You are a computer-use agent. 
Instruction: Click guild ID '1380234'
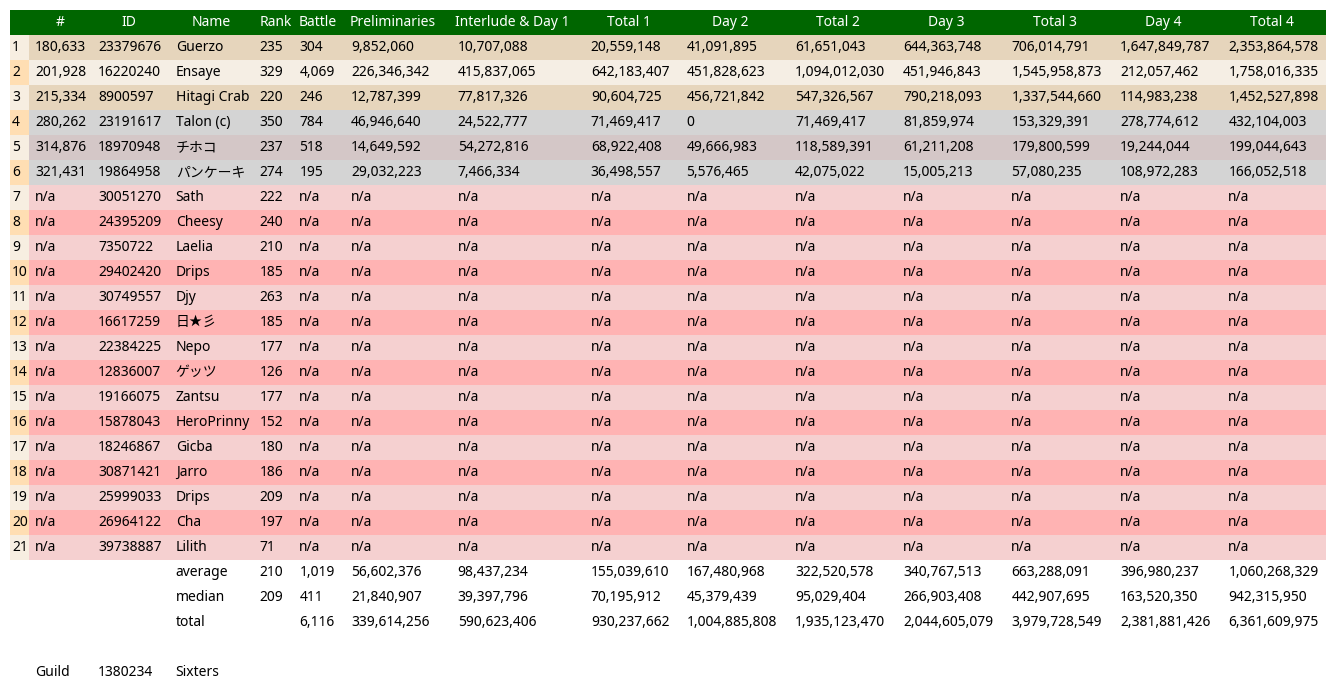coord(125,671)
